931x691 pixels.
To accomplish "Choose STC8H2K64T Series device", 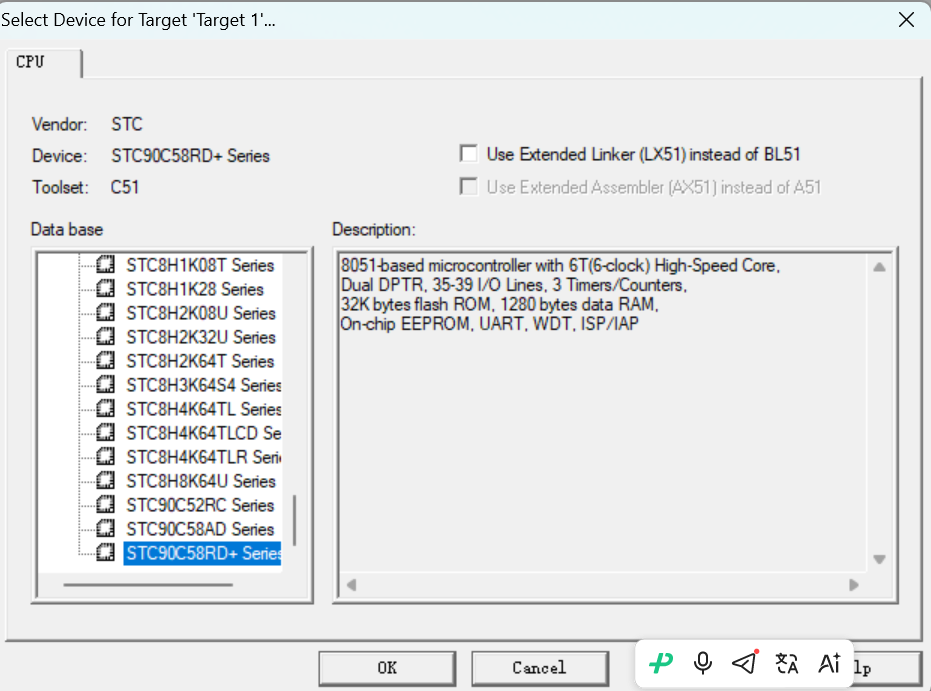I will pos(200,361).
